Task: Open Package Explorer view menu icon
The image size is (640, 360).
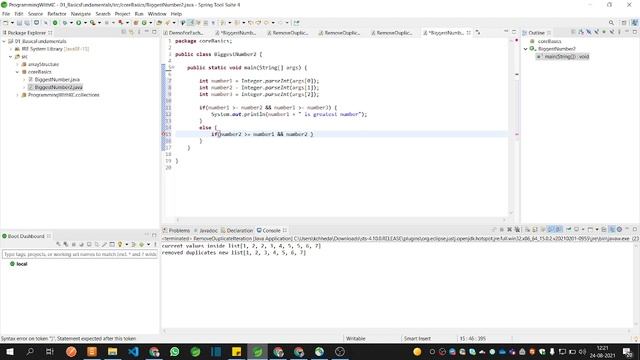Action: tap(139, 32)
